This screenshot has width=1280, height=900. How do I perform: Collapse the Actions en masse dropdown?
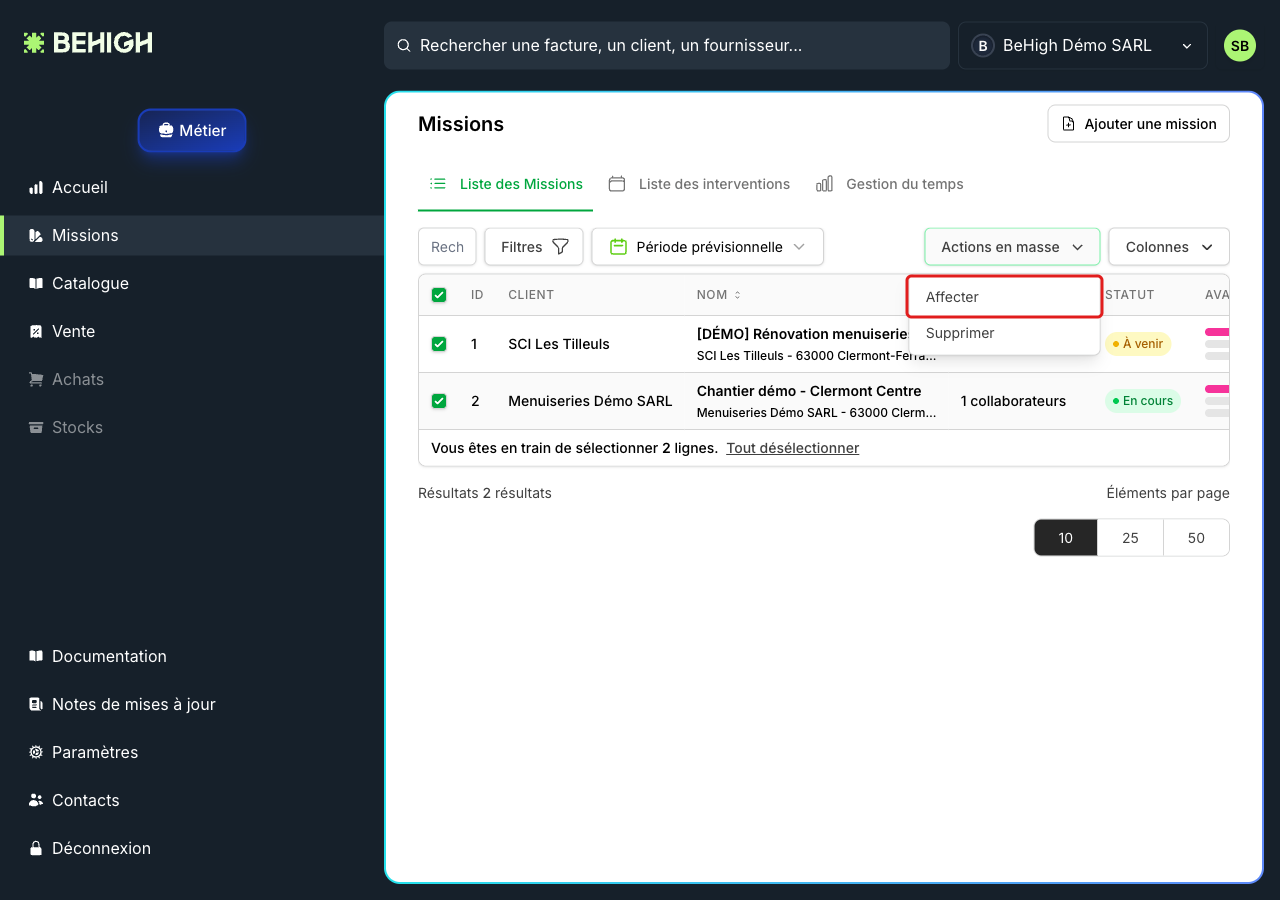(1012, 247)
